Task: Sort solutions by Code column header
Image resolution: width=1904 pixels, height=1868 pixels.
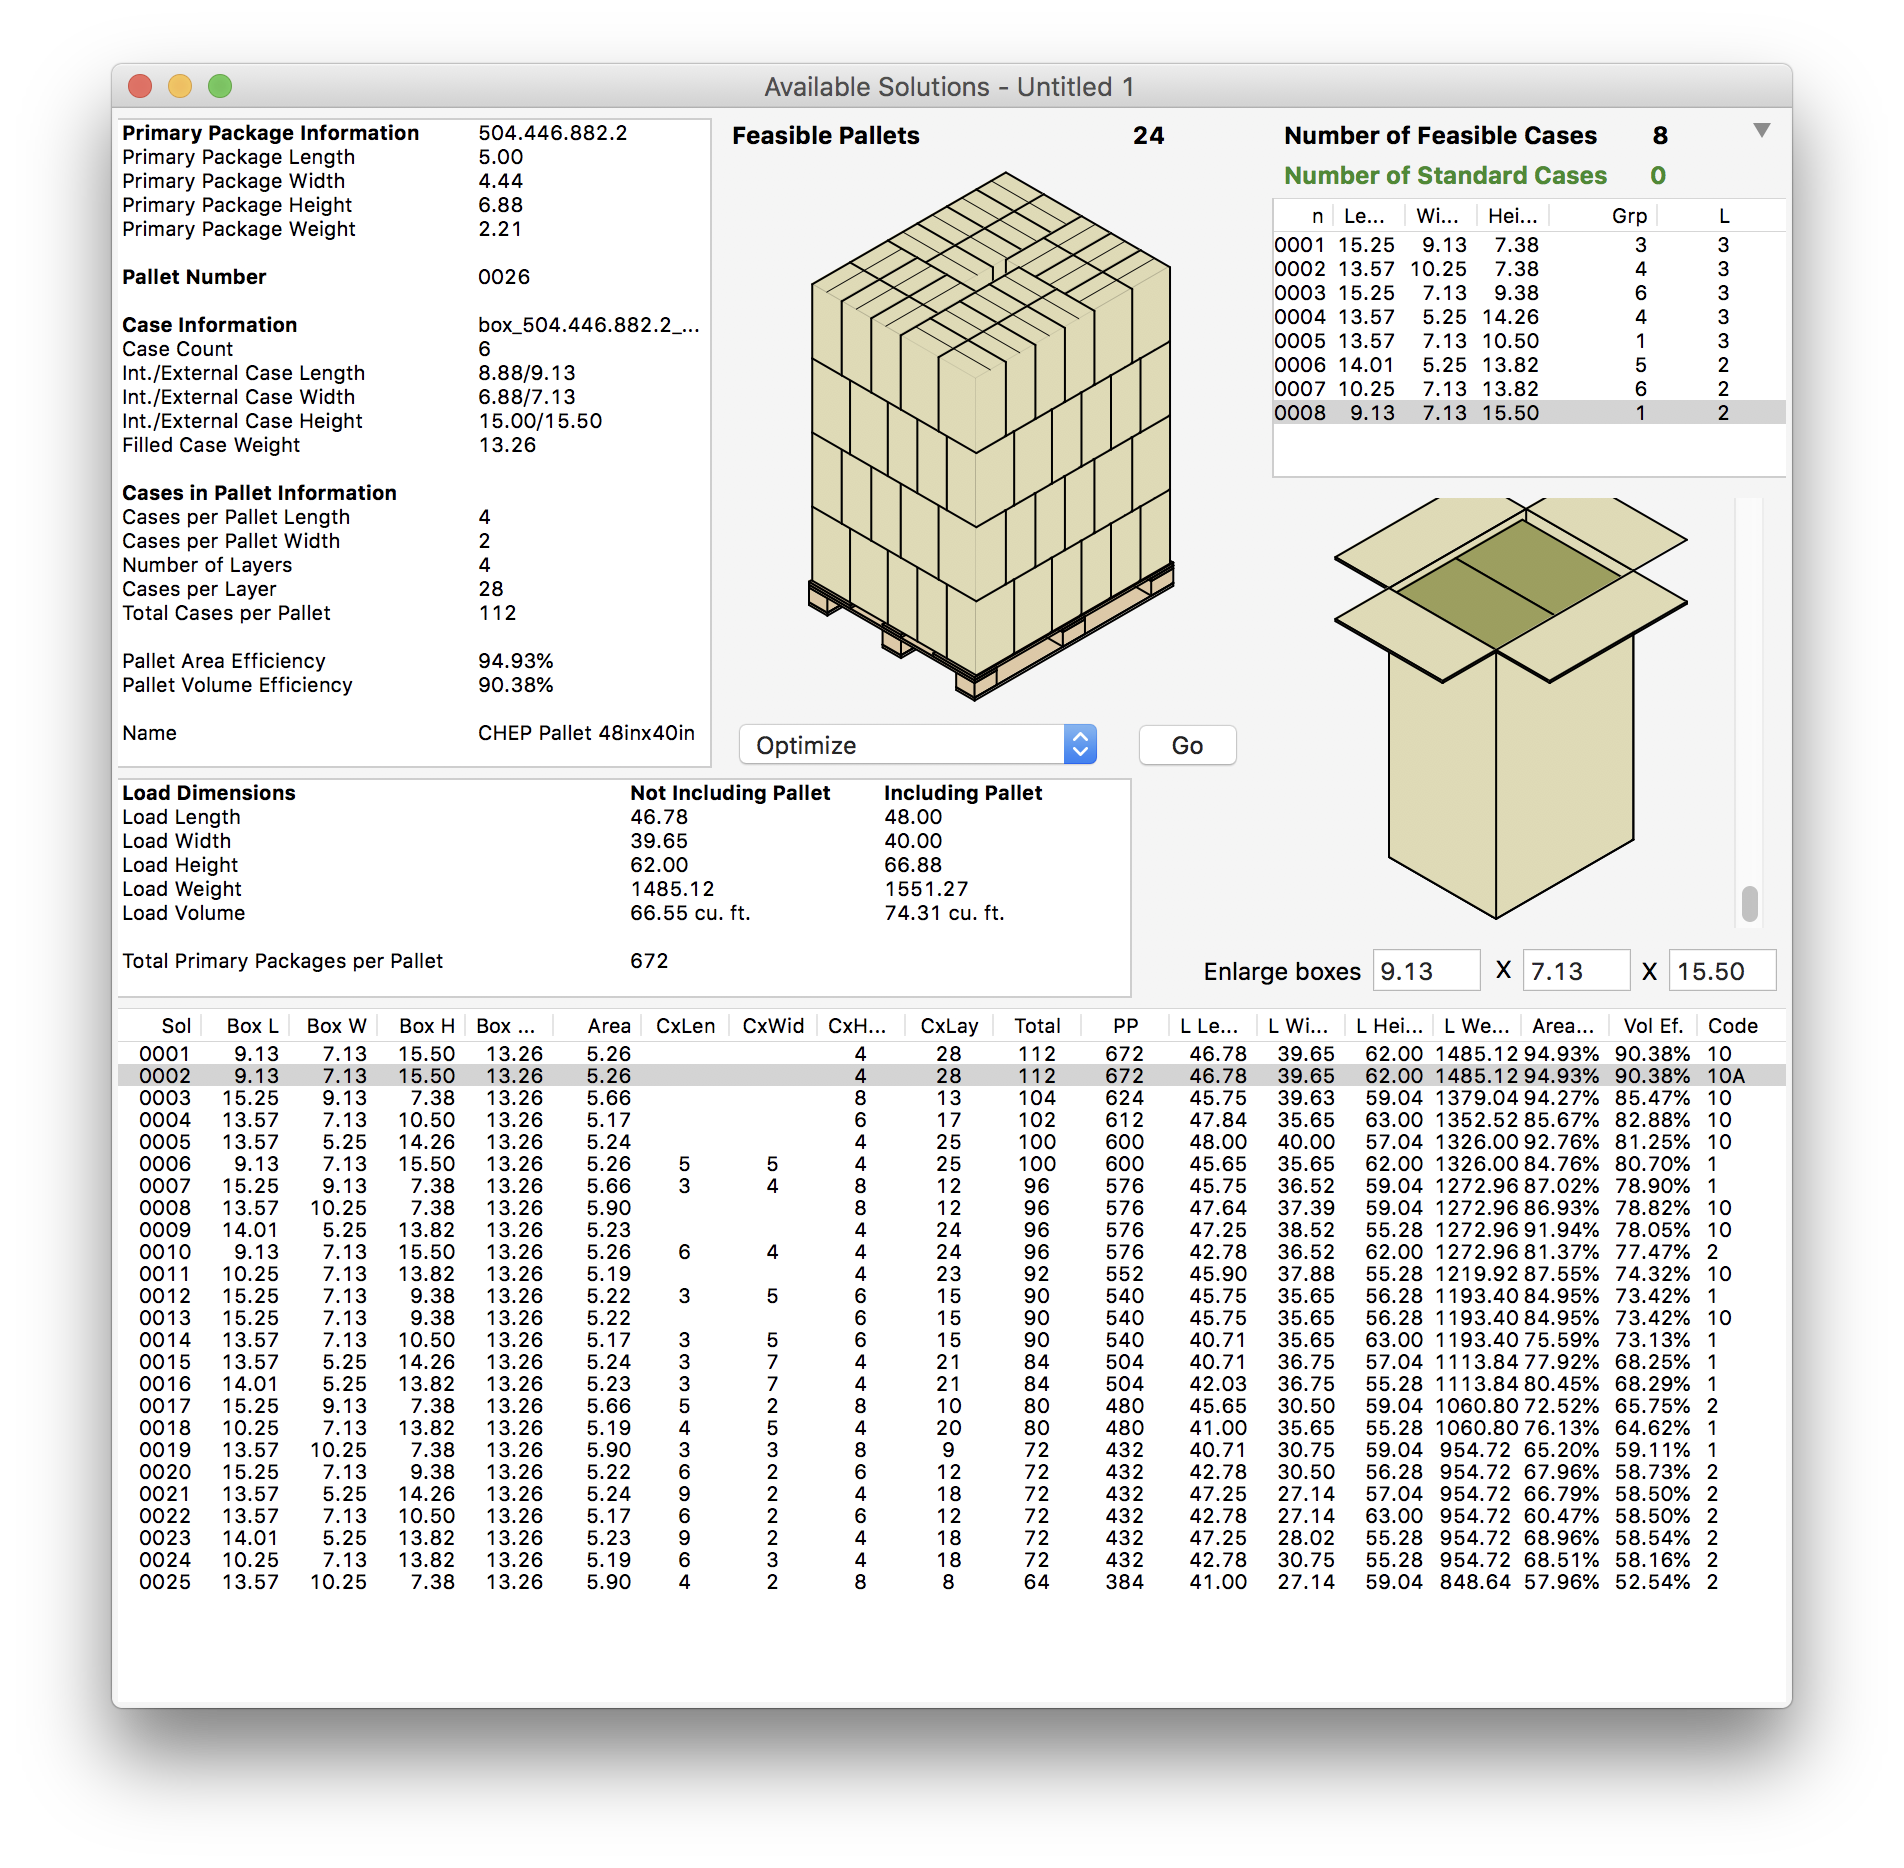Action: [x=1732, y=1026]
